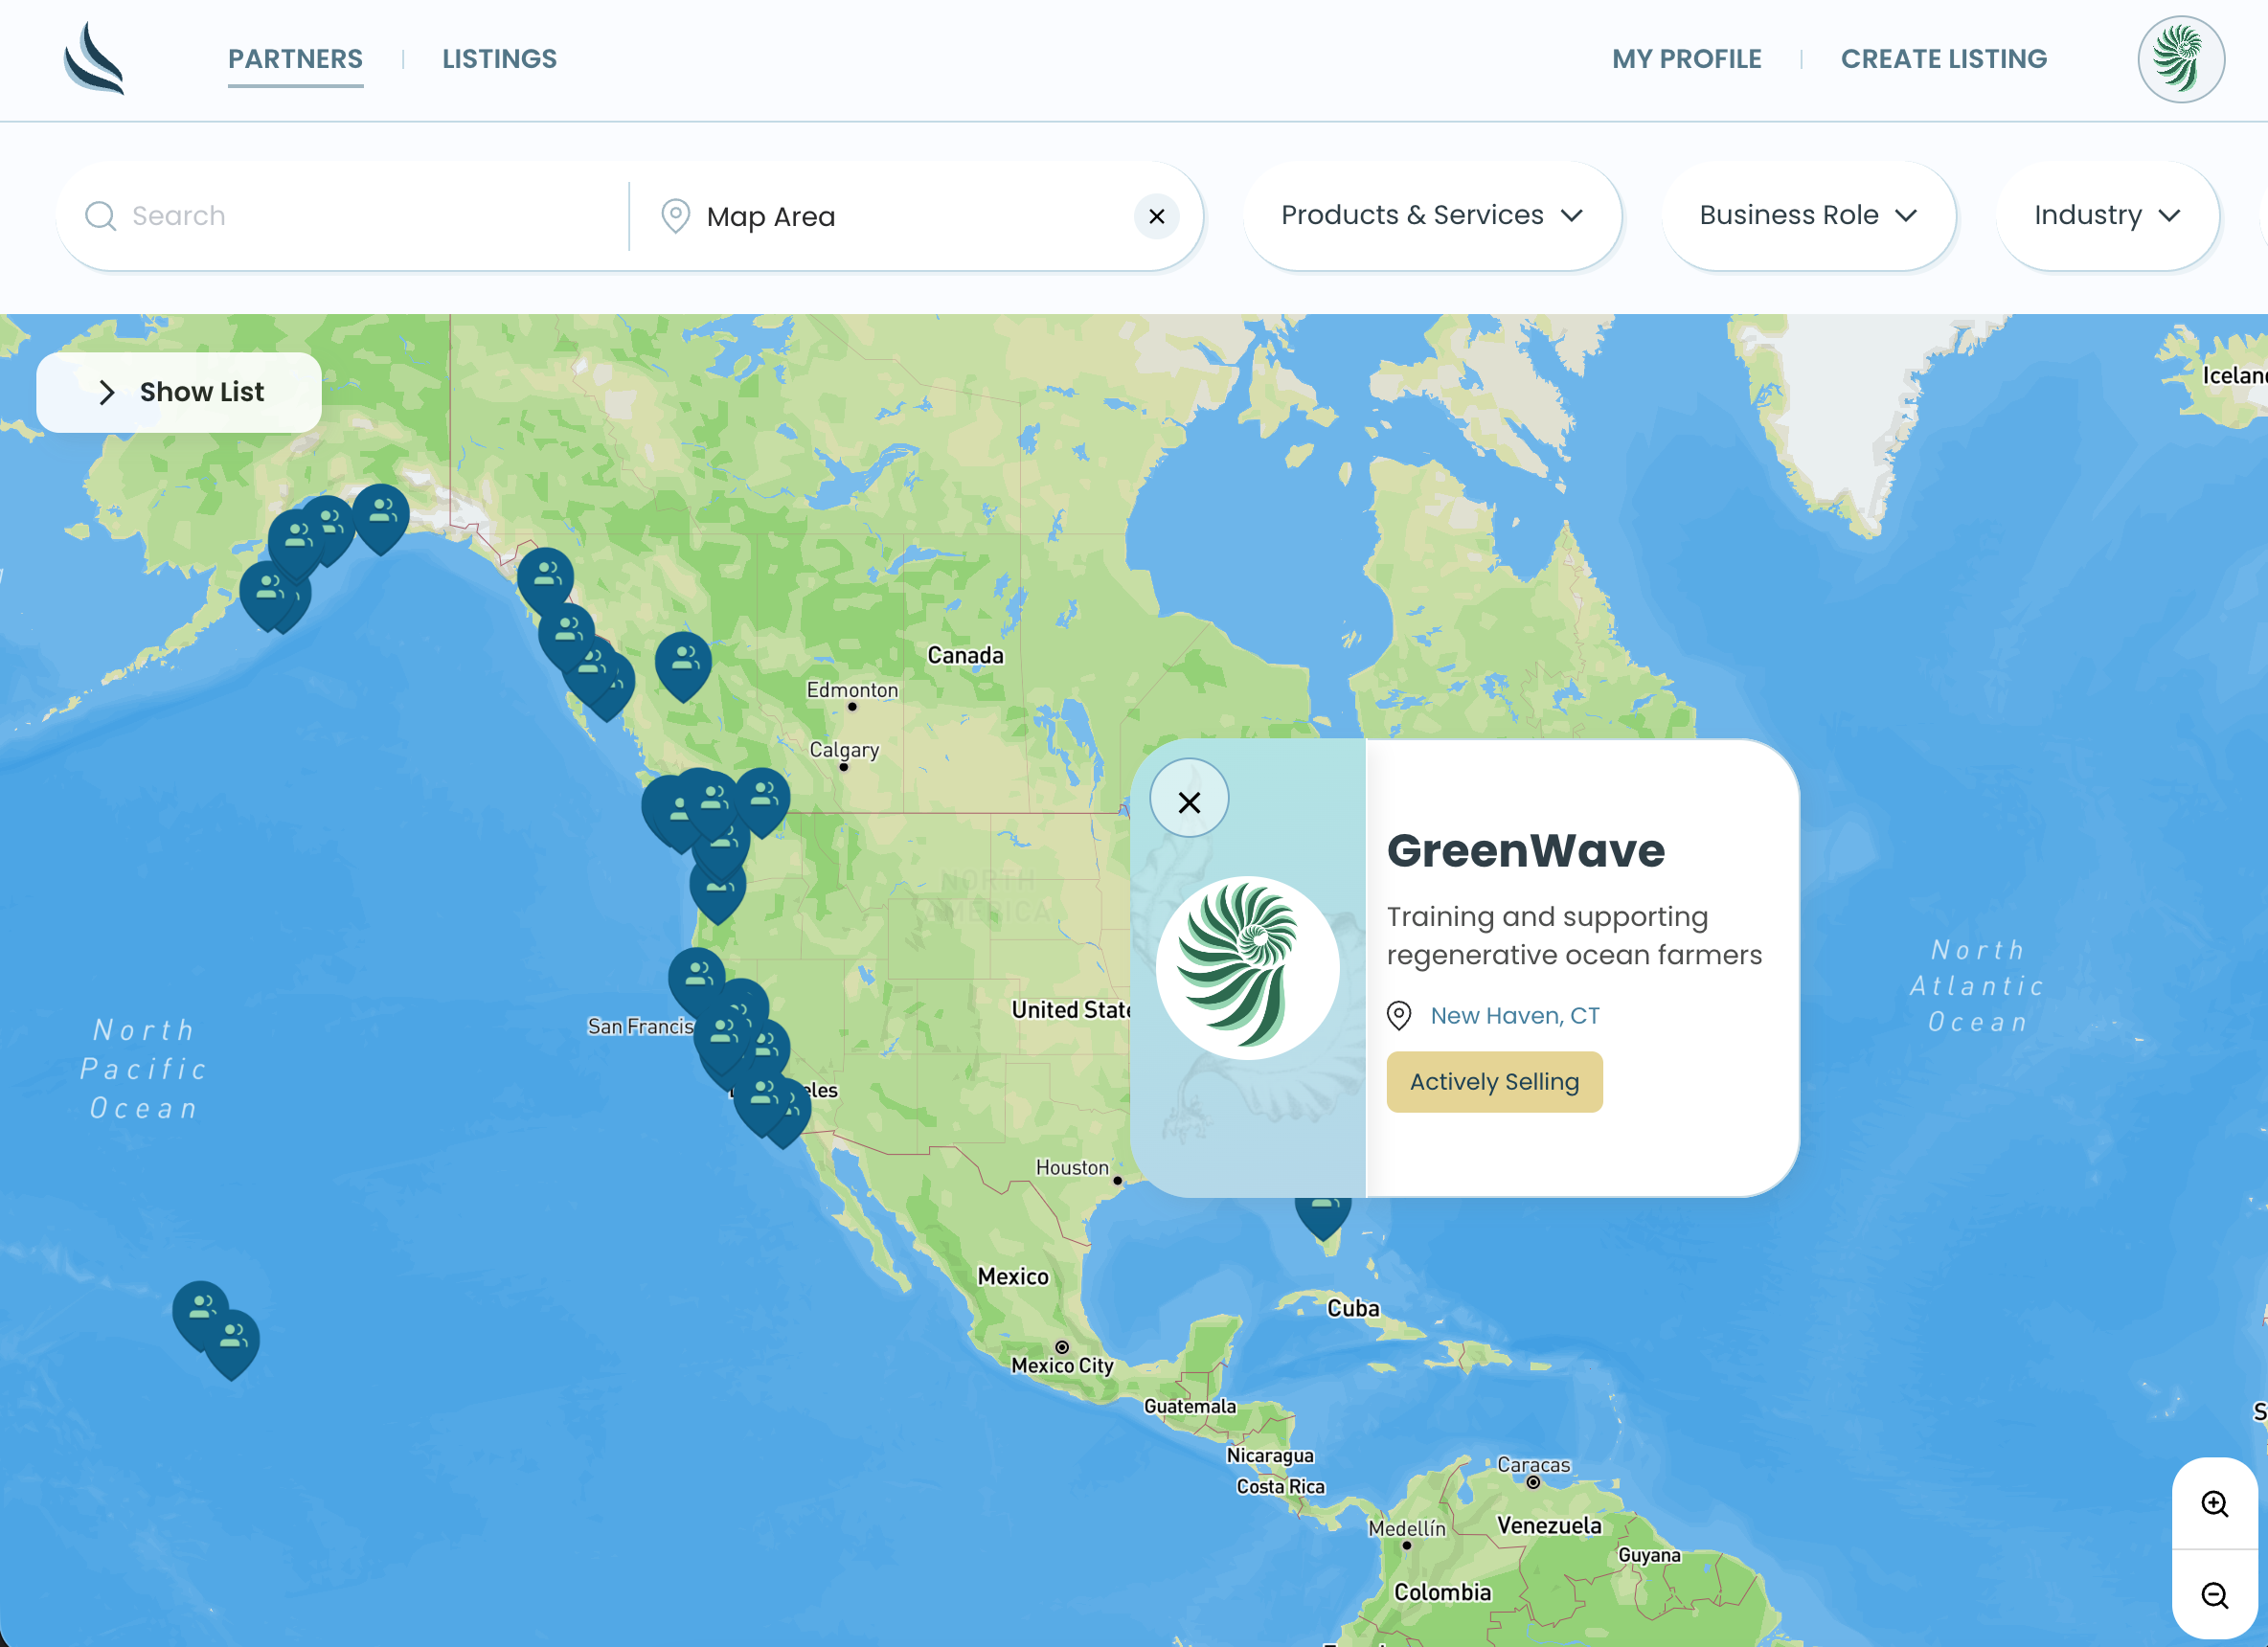Click the GreenWave logo thumbnail
Image resolution: width=2268 pixels, height=1647 pixels.
pyautogui.click(x=1247, y=967)
